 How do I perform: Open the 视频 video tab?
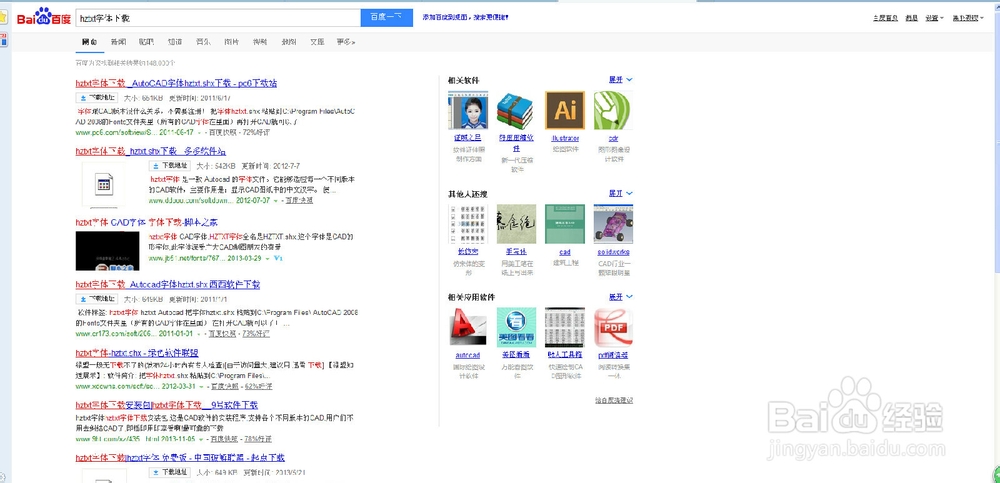(260, 42)
